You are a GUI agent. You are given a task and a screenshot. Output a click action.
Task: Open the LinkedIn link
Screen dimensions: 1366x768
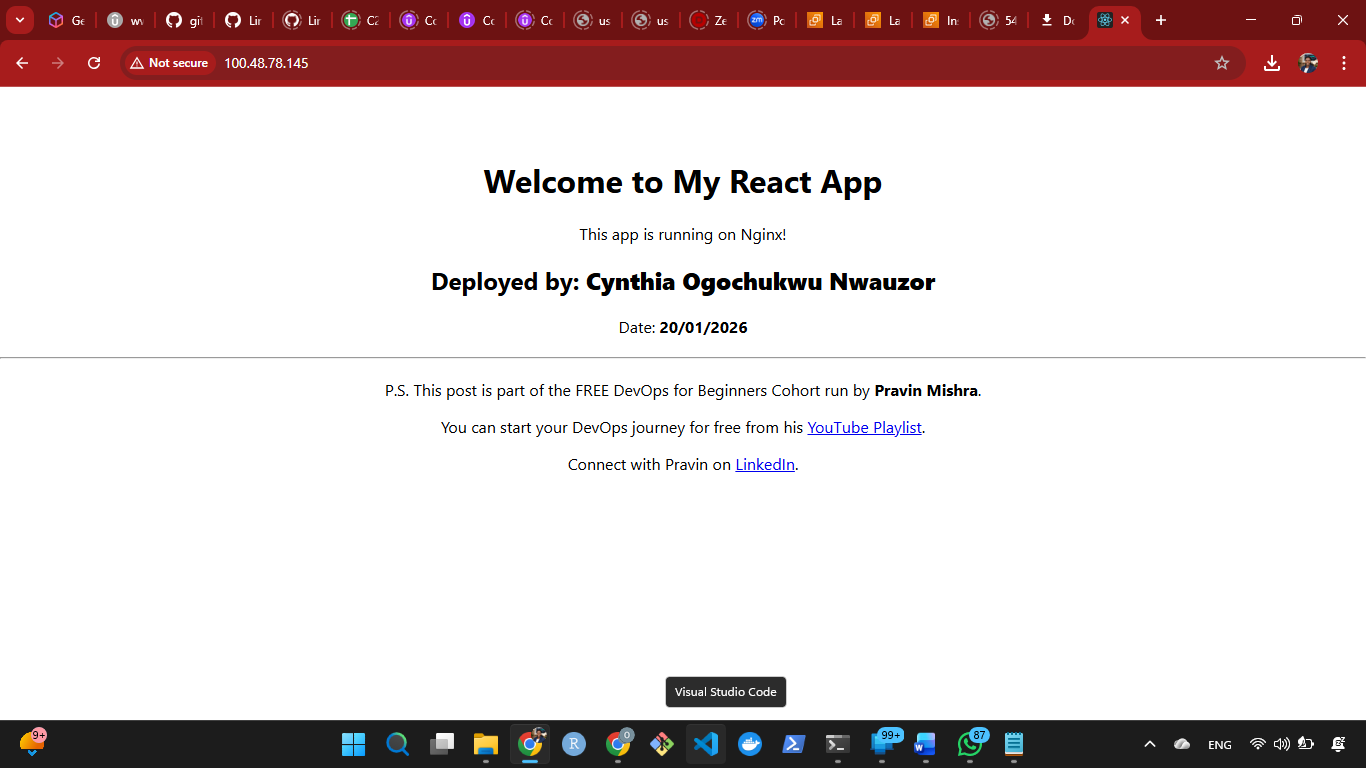765,464
